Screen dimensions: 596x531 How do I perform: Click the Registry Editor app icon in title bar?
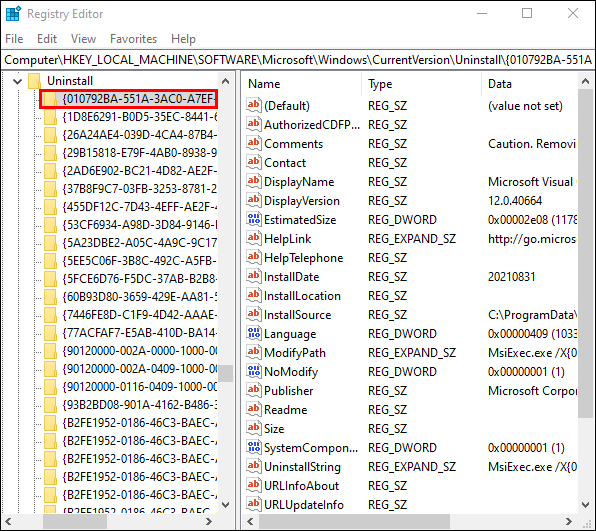(x=13, y=14)
